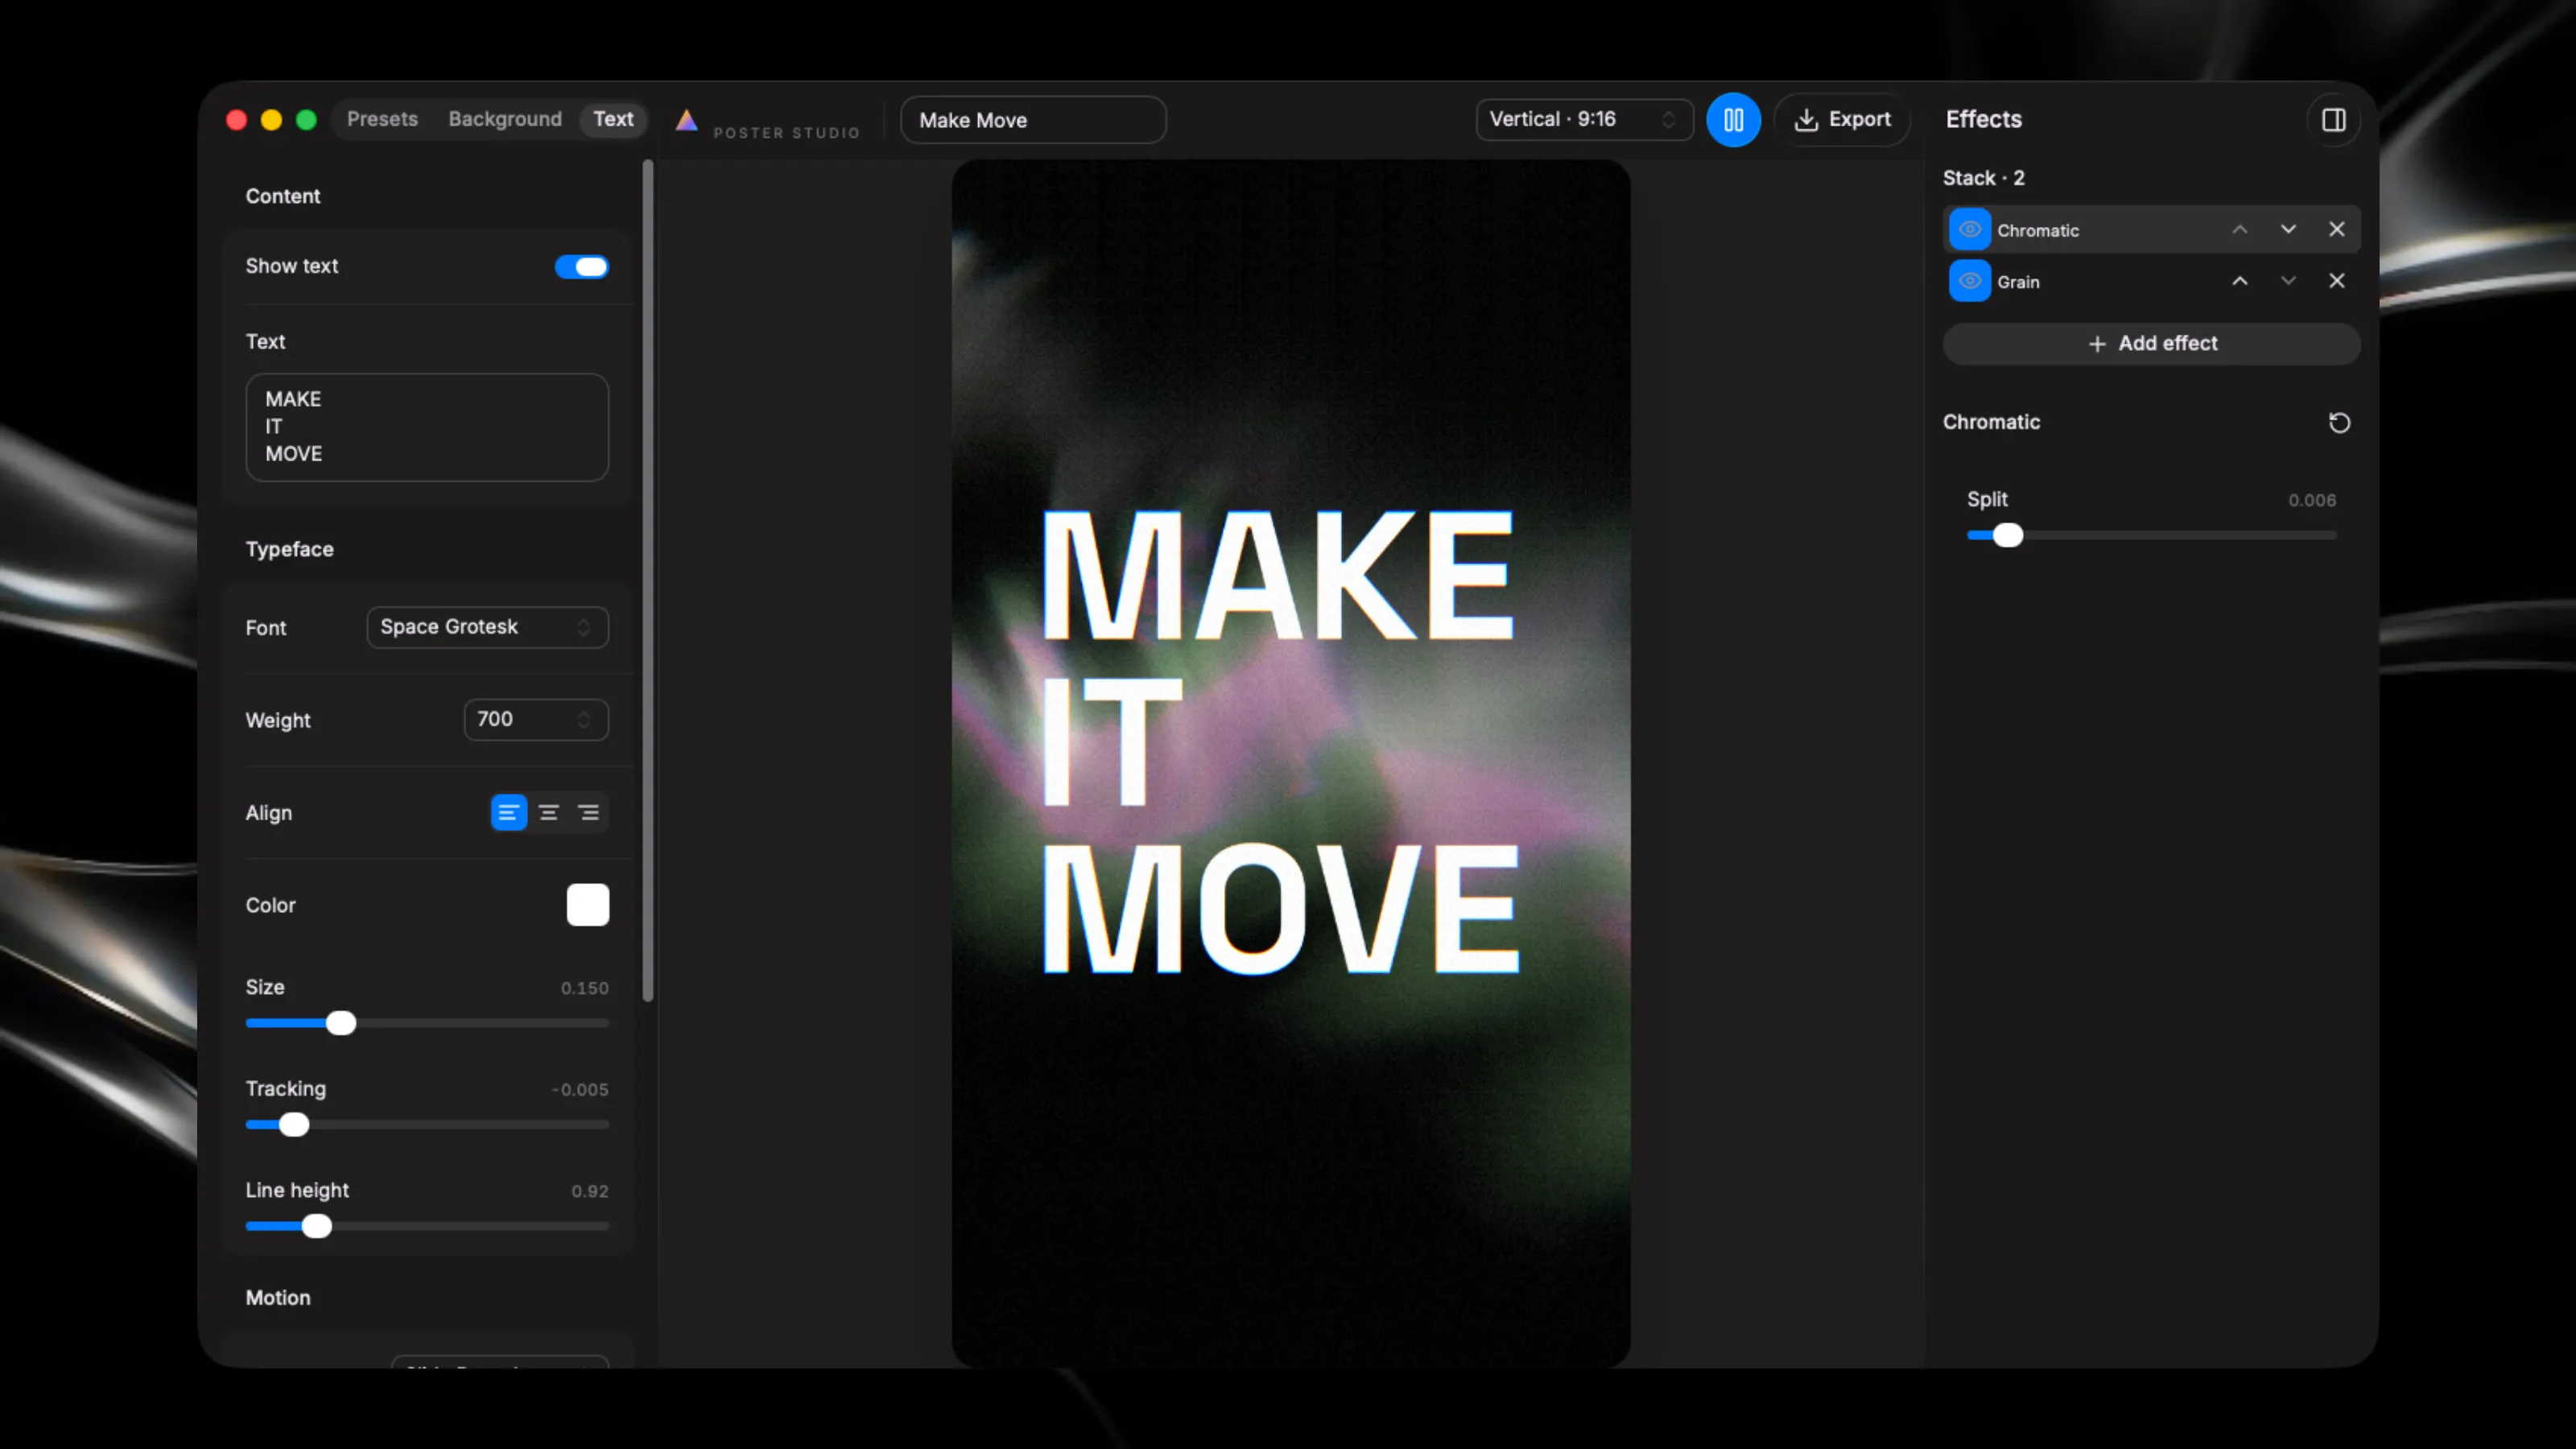Click the left panel scrollbar

point(648,580)
